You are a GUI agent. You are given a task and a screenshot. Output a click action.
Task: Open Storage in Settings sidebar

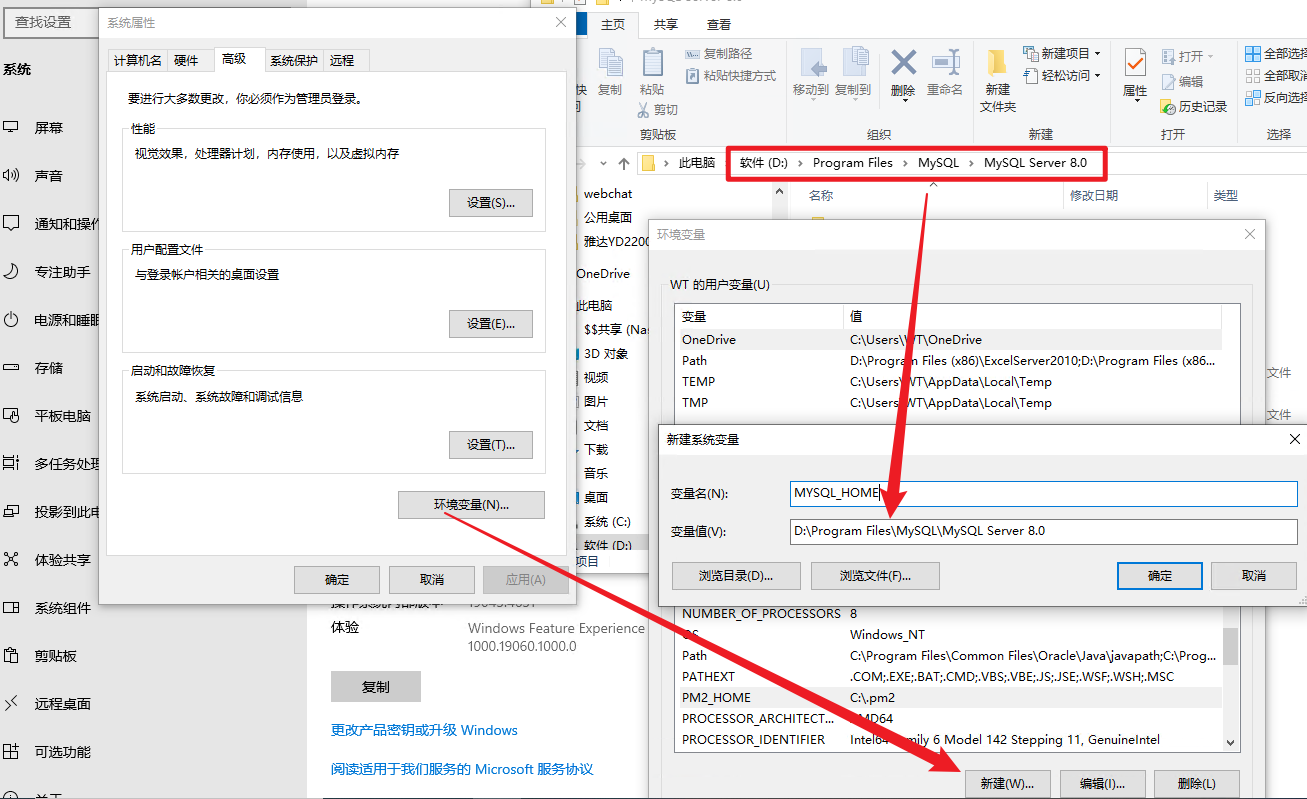(x=48, y=368)
